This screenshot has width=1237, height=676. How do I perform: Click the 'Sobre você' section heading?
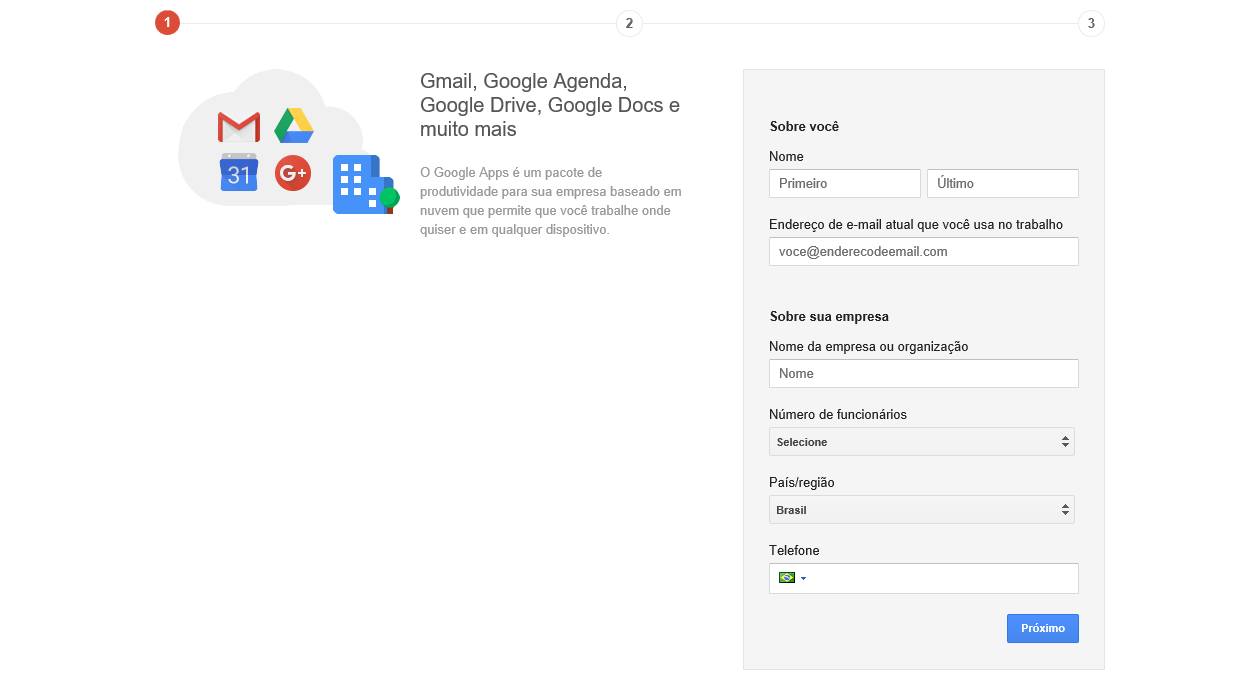tap(804, 126)
